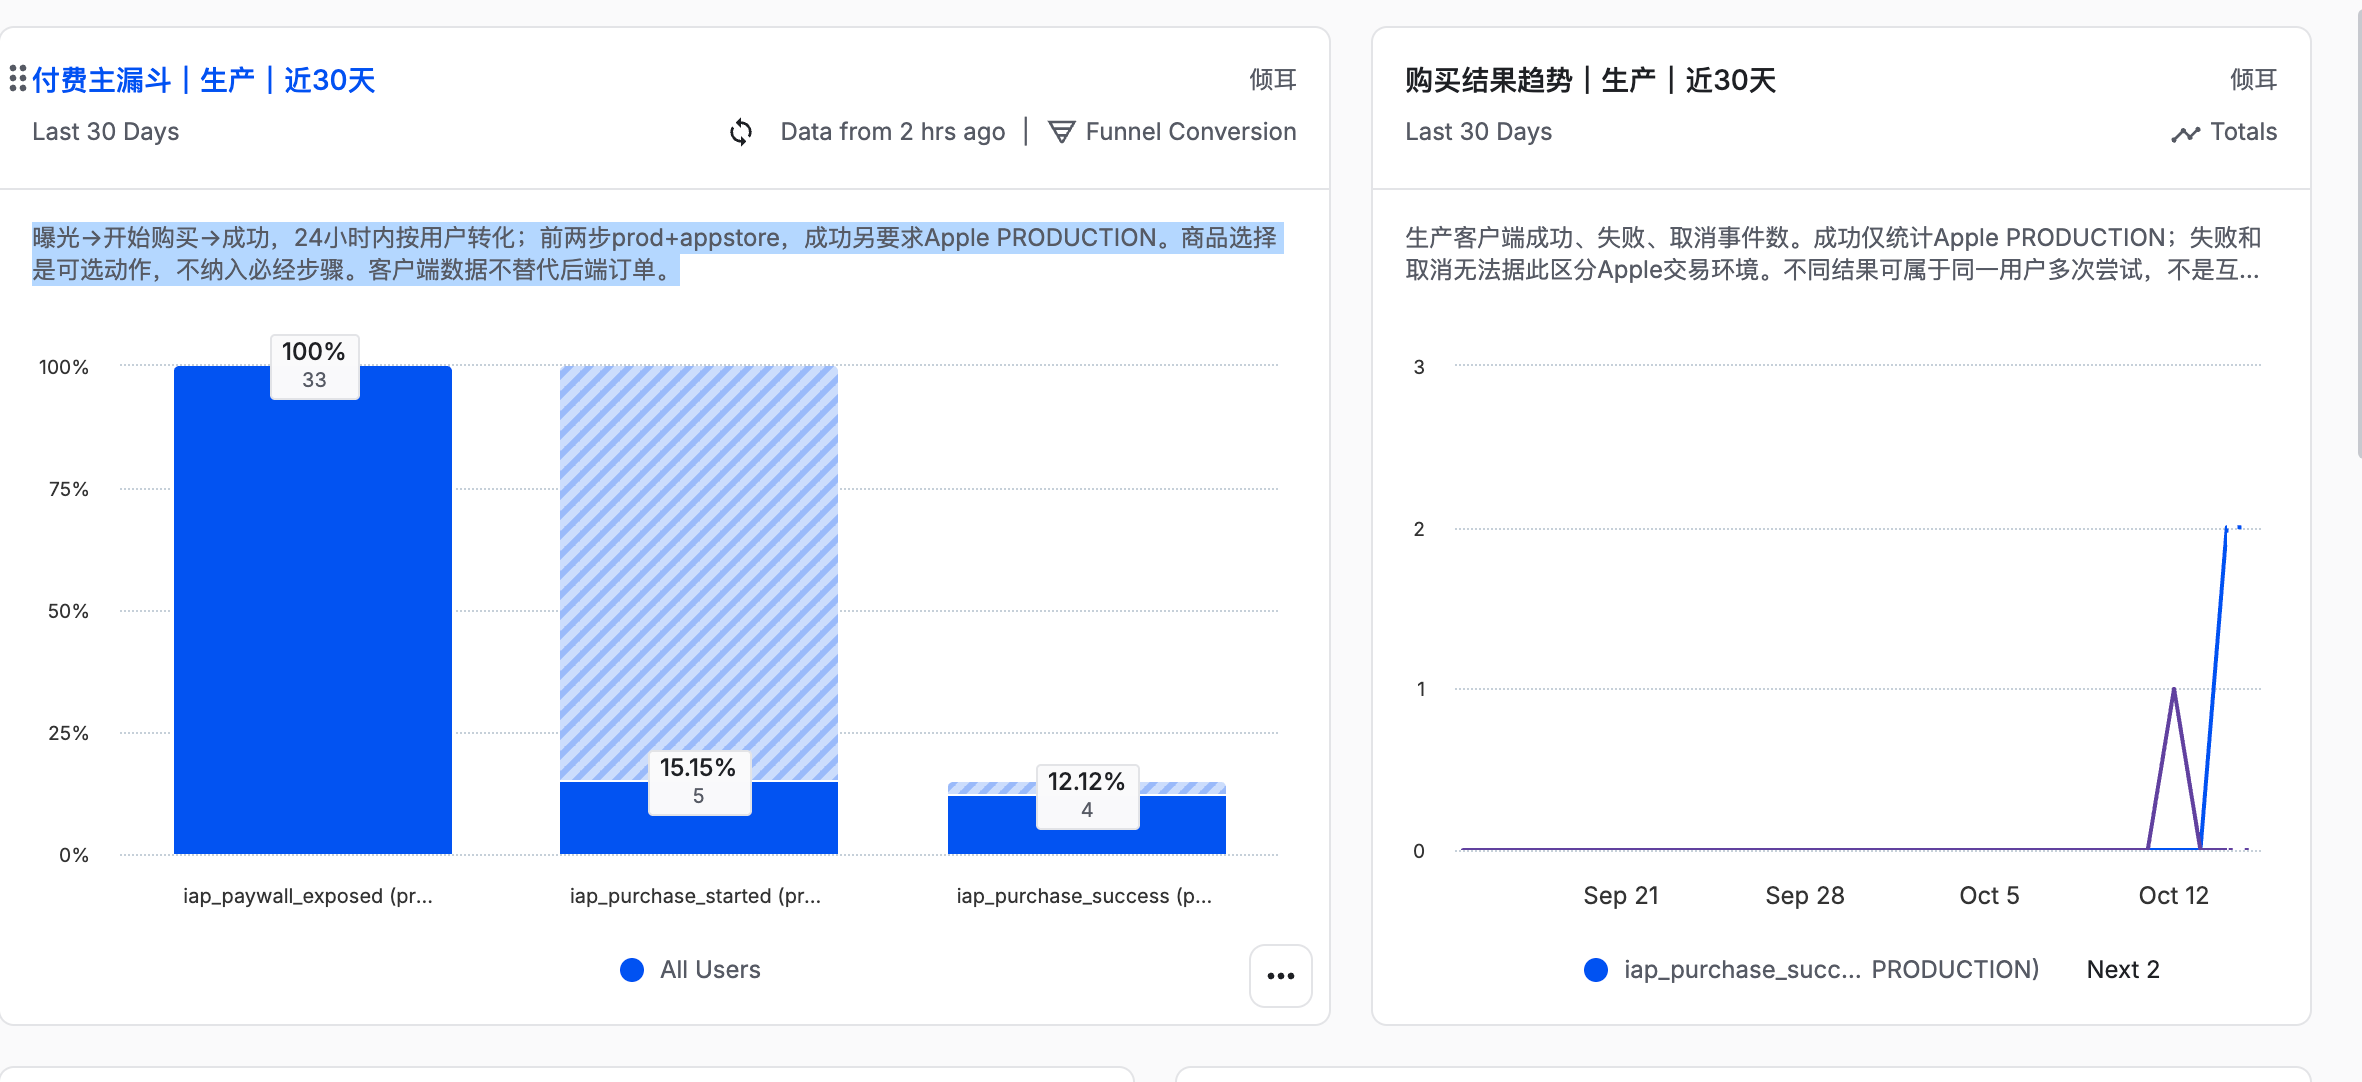The width and height of the screenshot is (2362, 1082).
Task: Click the iap_purchase_succ... PRODUCTION) legend label
Action: pos(1831,970)
